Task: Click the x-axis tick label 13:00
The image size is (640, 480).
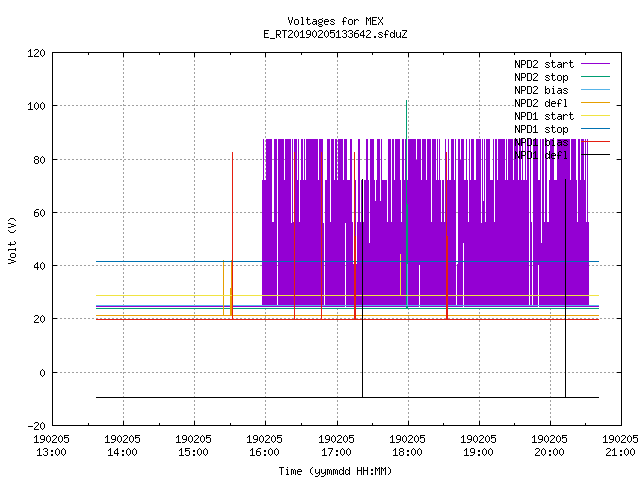Action: click(51, 453)
